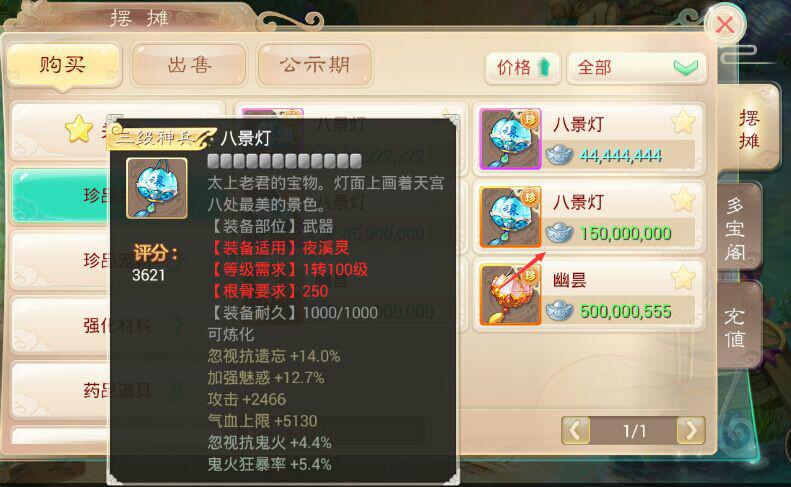Viewport: 791px width, 487px height.
Task: Click the 幽昙 flower item icon
Action: (x=511, y=294)
